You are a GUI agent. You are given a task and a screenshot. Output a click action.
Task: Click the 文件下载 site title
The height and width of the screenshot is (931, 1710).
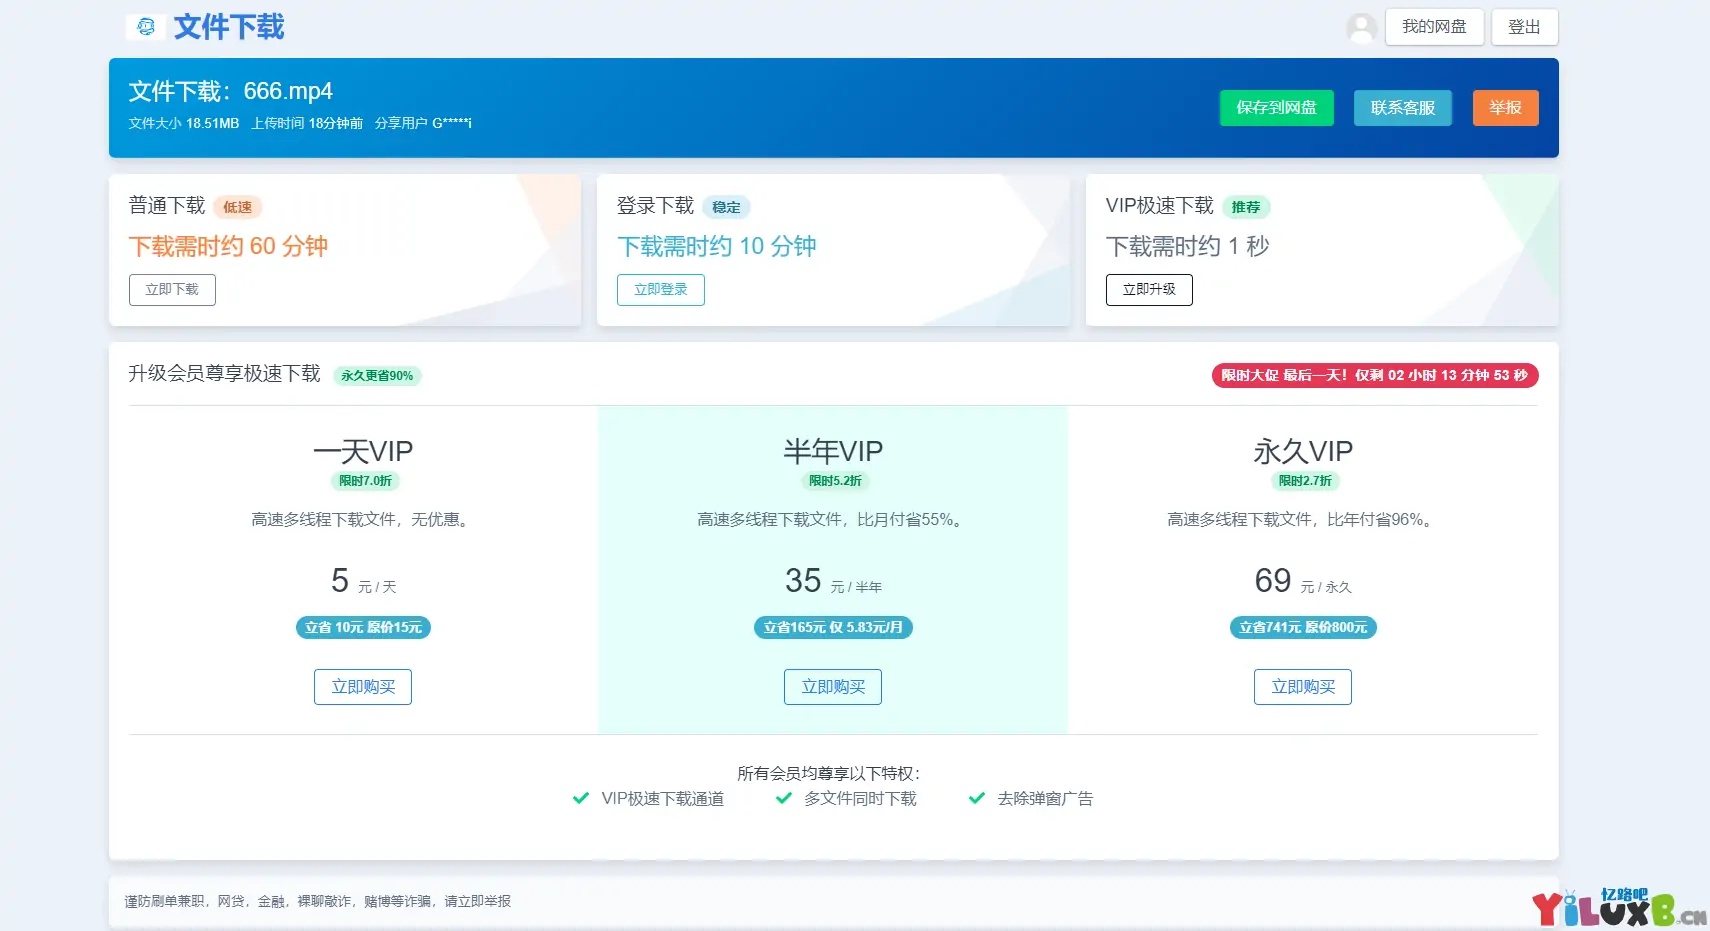229,27
